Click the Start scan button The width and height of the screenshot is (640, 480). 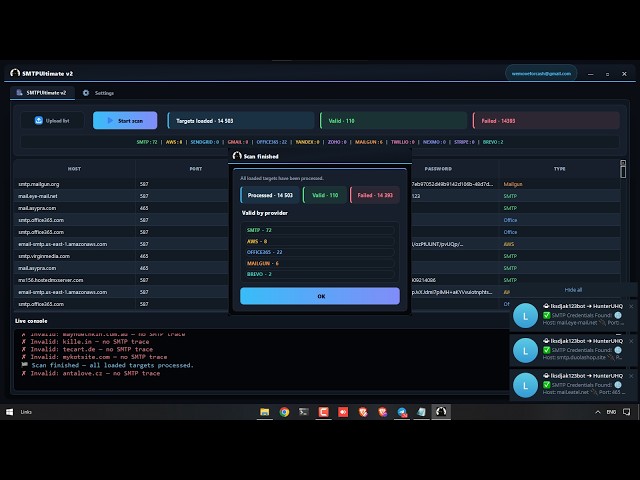pos(125,120)
